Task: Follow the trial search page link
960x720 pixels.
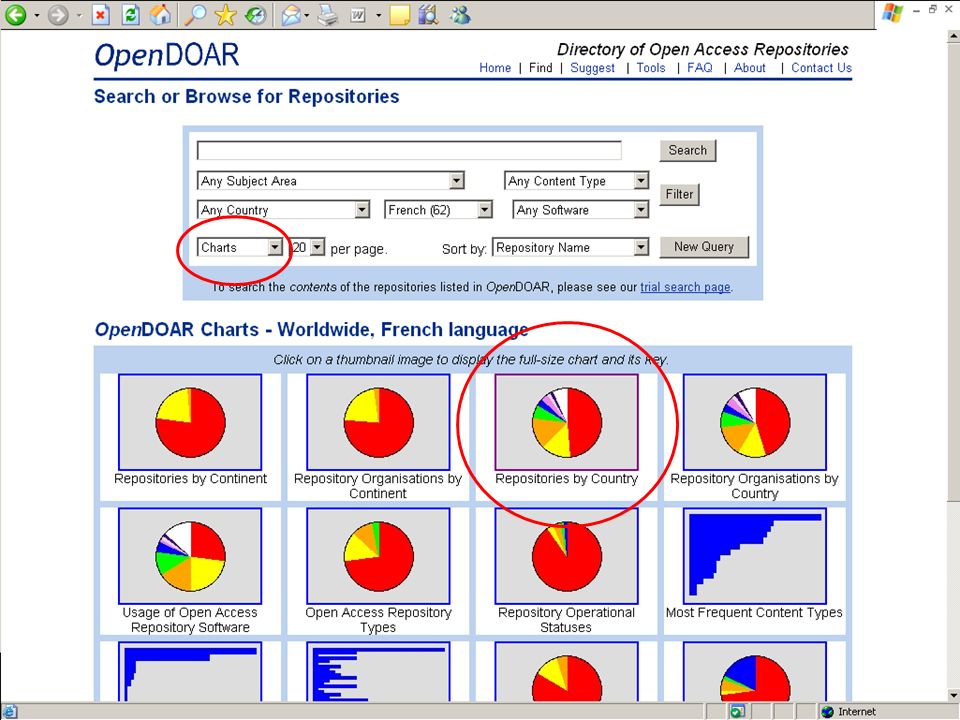Action: click(x=685, y=287)
